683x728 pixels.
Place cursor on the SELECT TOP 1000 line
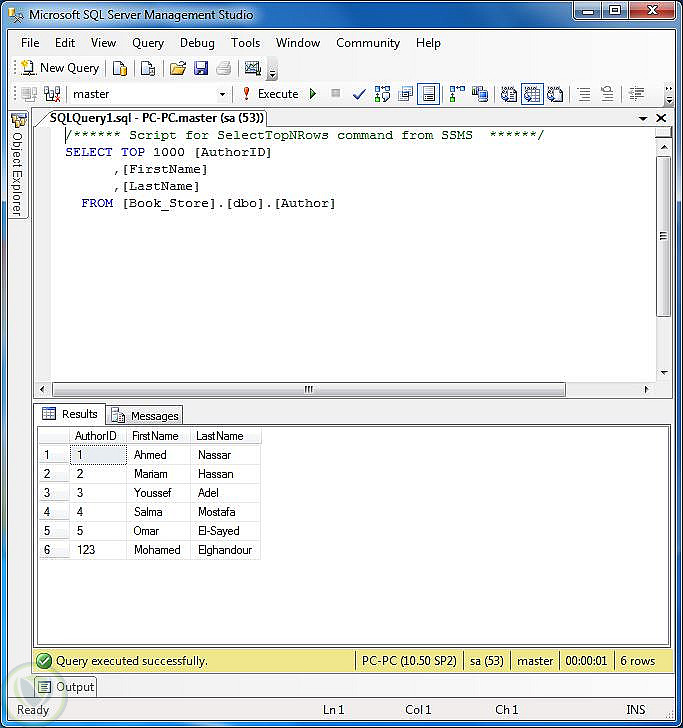[168, 152]
